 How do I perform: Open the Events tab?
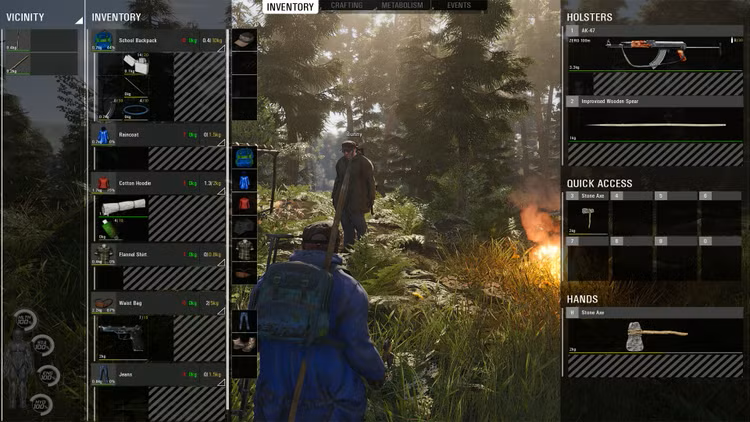click(459, 6)
